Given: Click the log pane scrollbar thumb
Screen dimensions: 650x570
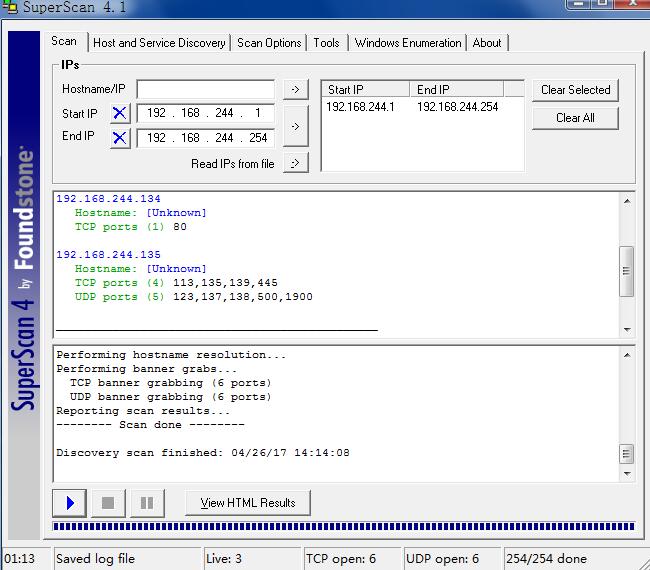Looking at the screenshot, I should (x=626, y=454).
